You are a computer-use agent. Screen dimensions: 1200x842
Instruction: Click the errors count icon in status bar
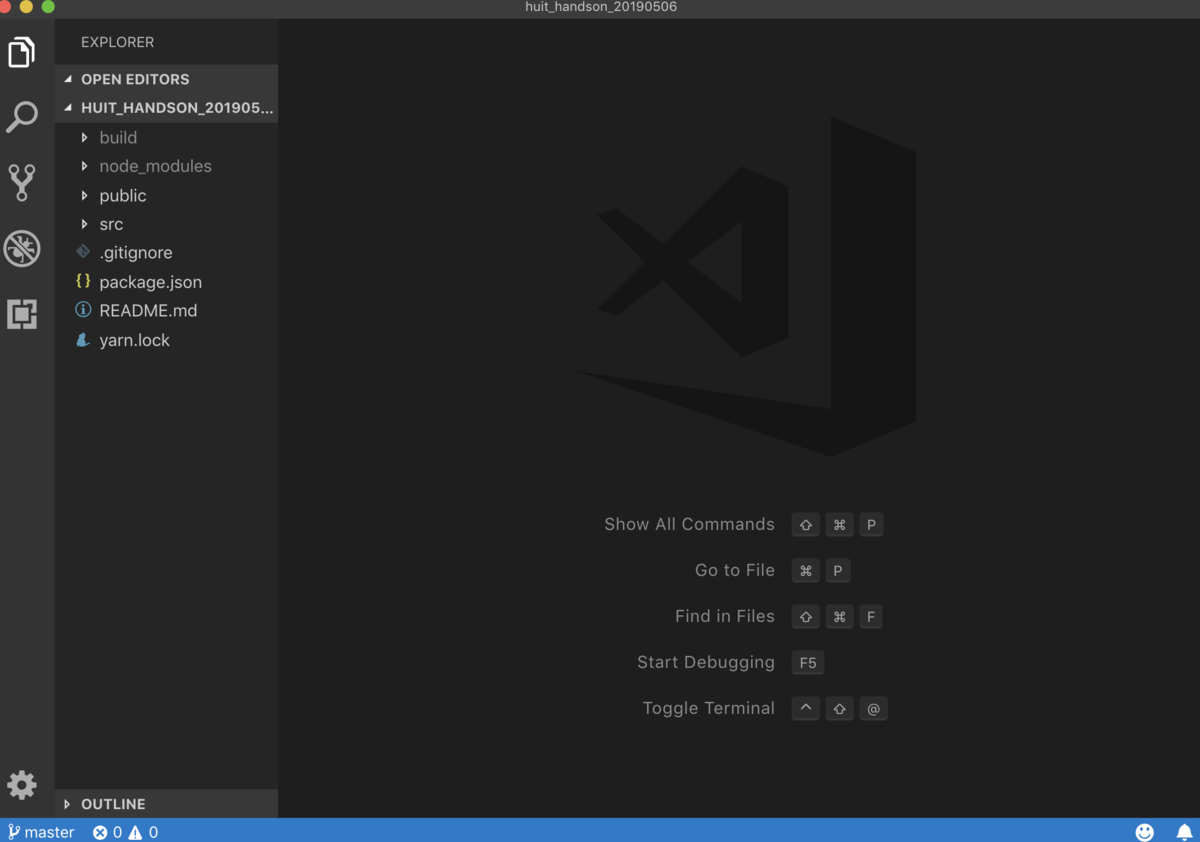[x=100, y=832]
